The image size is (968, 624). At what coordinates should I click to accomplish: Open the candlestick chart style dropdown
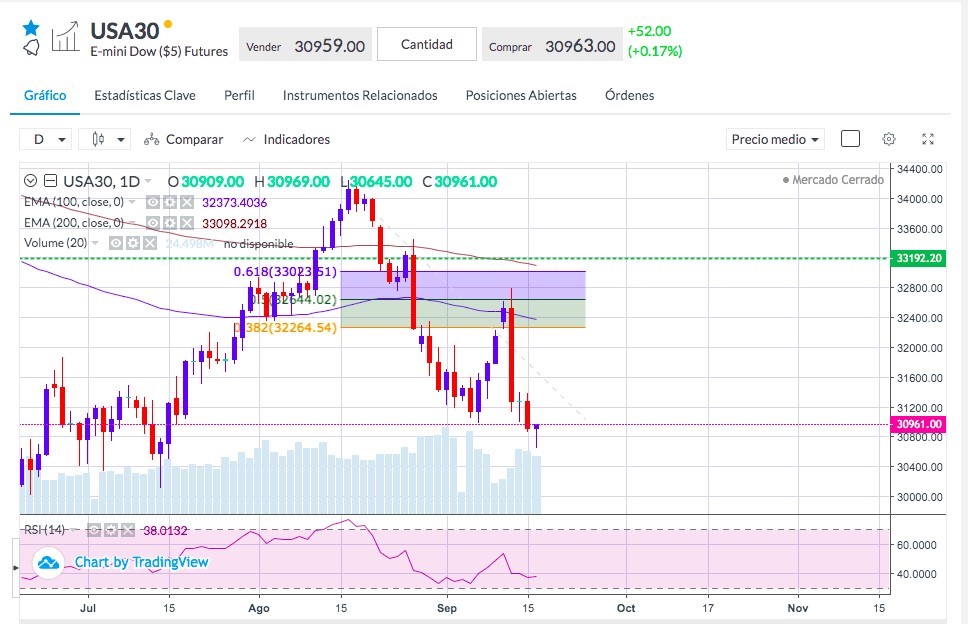click(104, 139)
